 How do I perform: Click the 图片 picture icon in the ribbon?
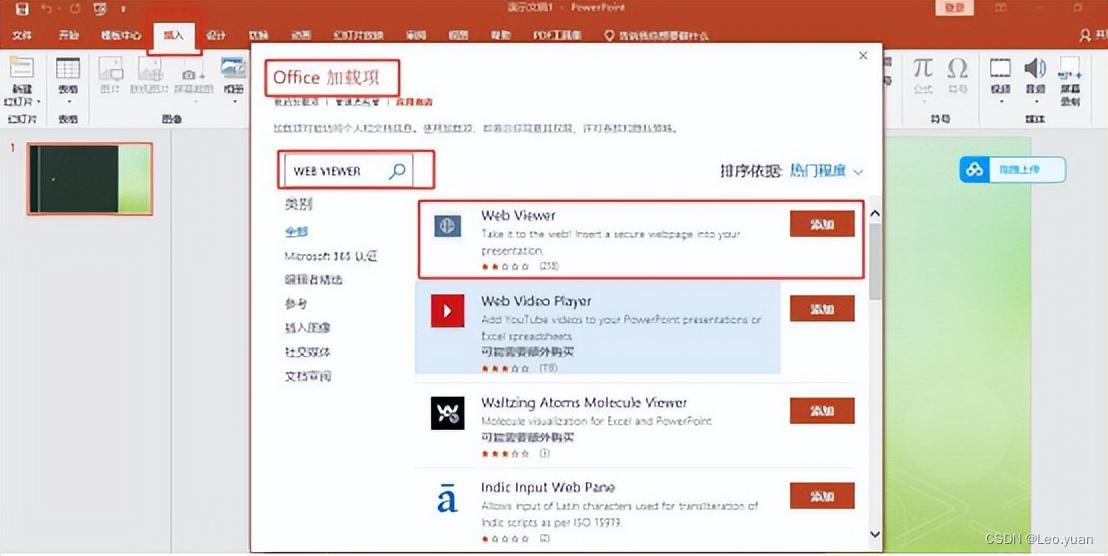pyautogui.click(x=110, y=68)
